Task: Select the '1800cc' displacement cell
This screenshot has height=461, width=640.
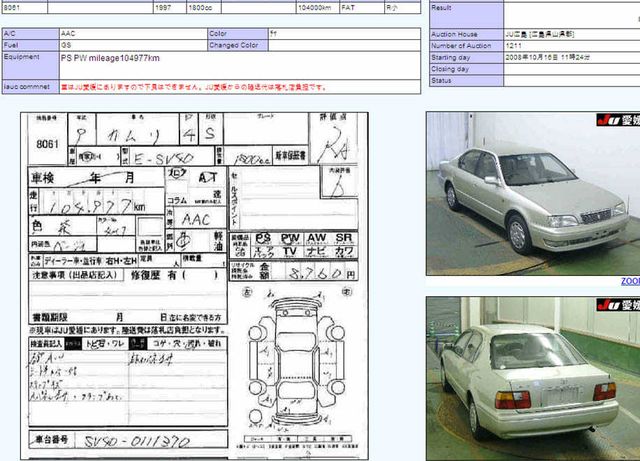Action: [204, 8]
